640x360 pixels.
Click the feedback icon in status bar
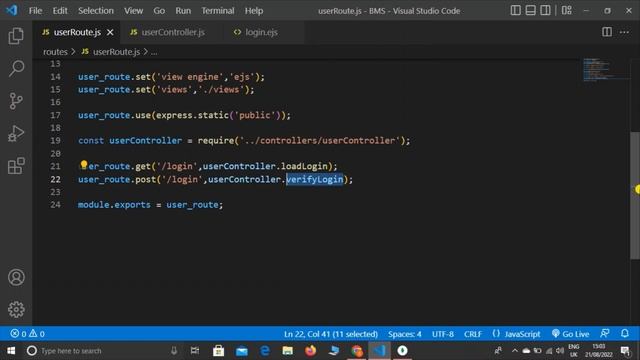point(605,333)
